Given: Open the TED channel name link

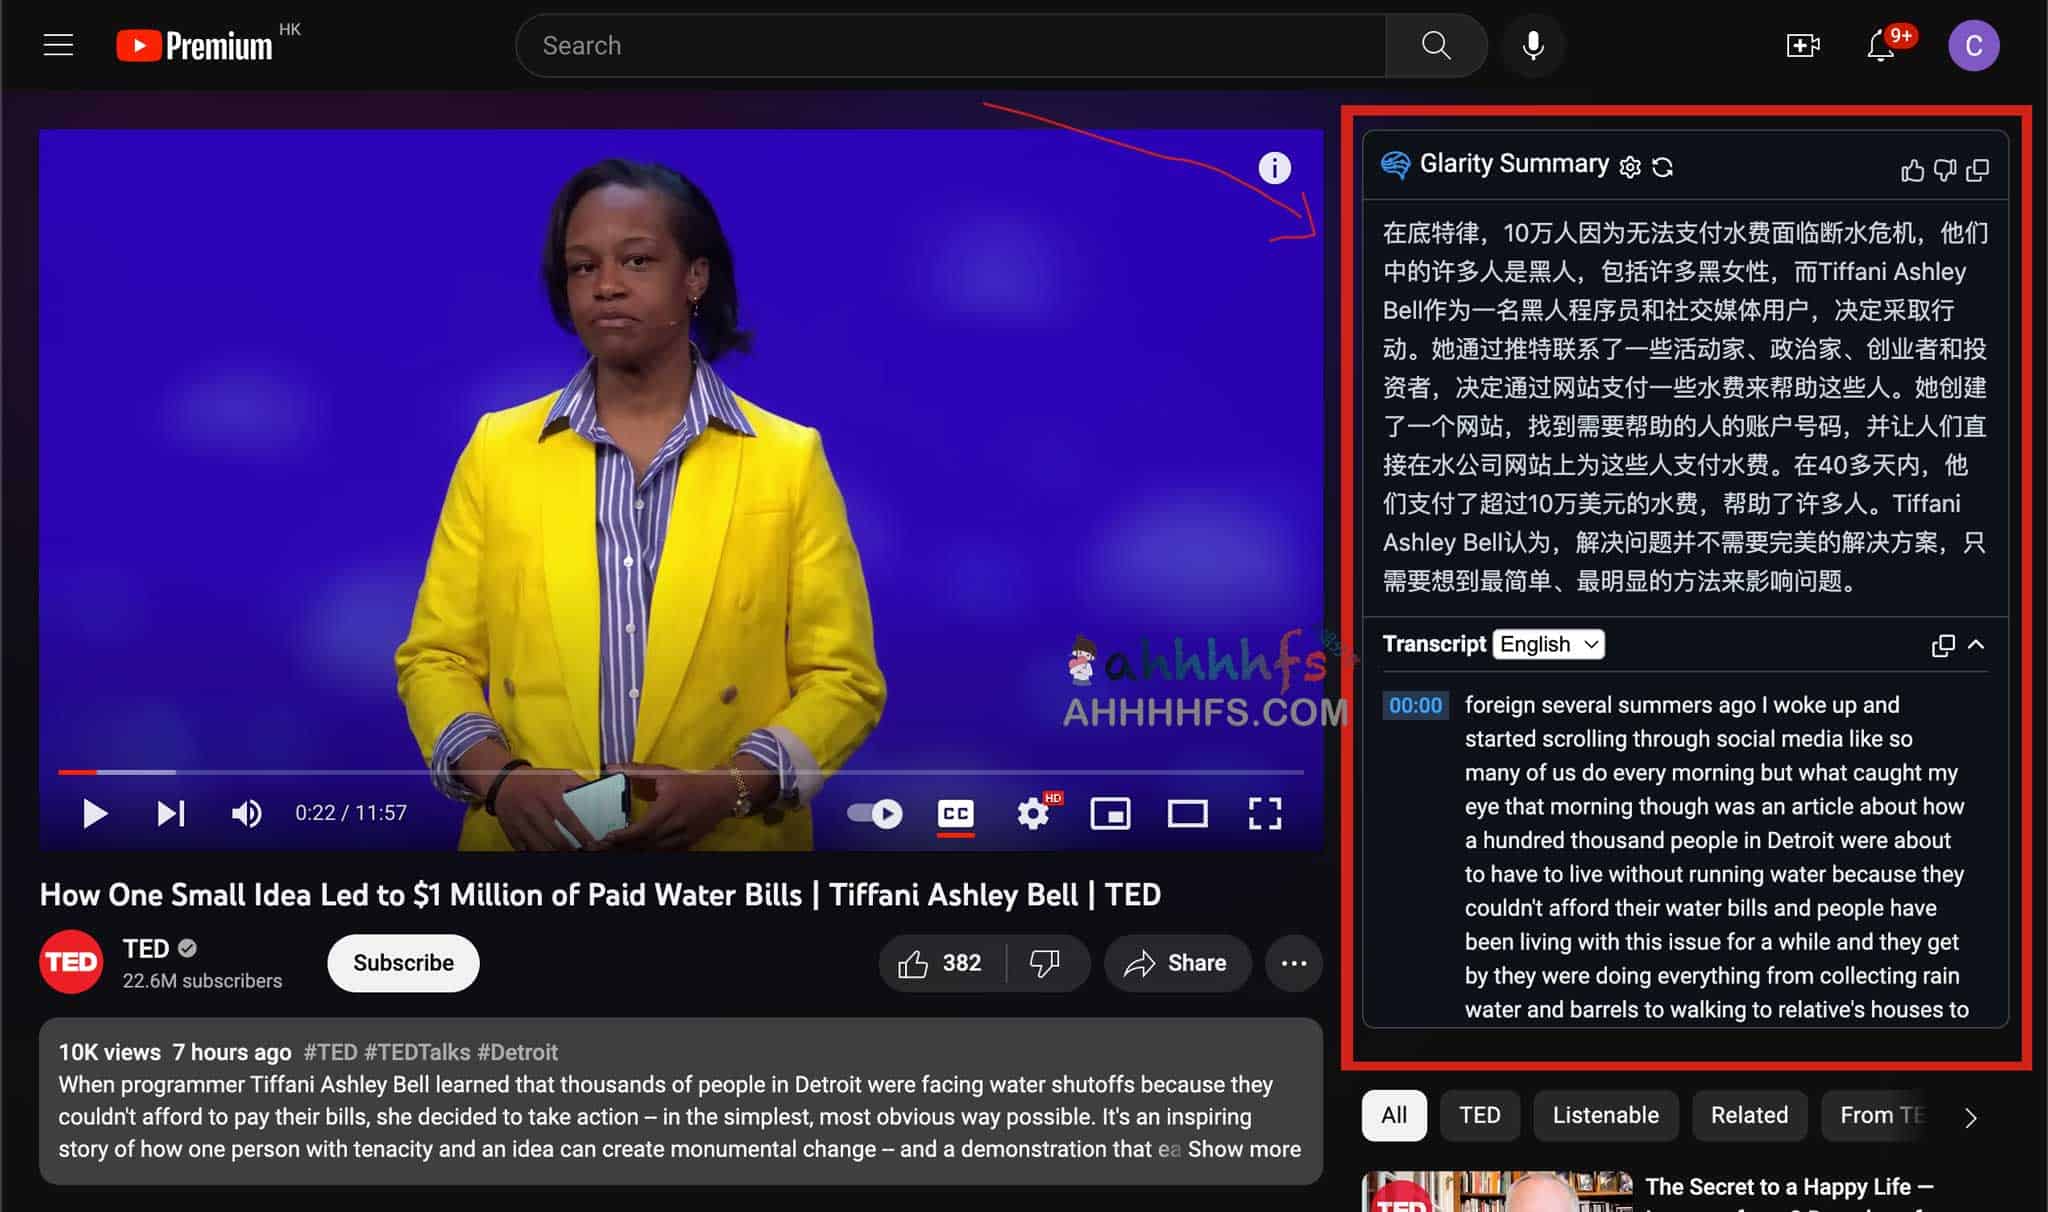Looking at the screenshot, I should tap(146, 948).
